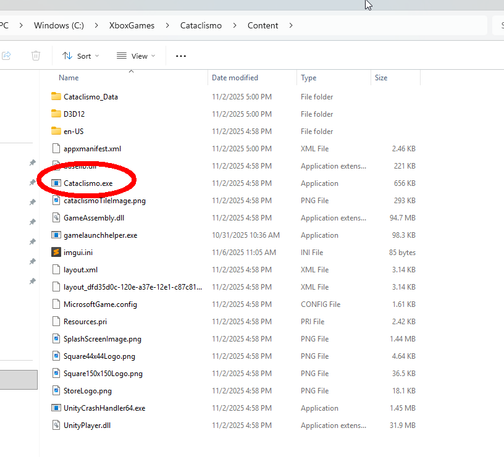Click the Share icon in toolbar
504x457 pixels.
[x=6, y=56]
